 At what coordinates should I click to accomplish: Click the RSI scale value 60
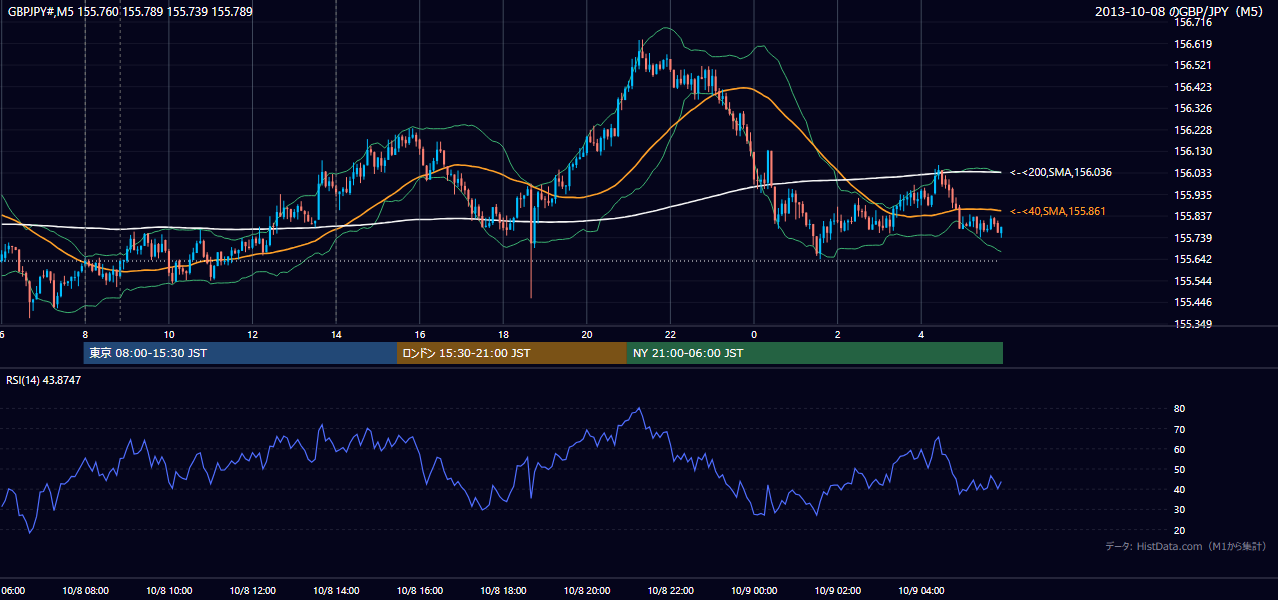coord(1179,449)
